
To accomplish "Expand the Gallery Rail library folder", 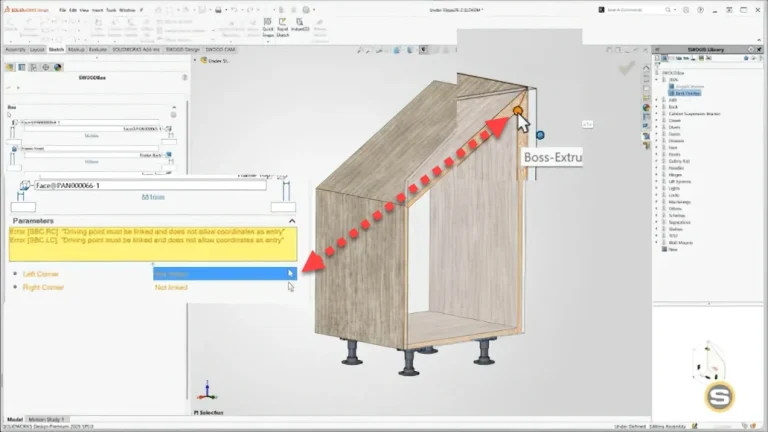I will (x=657, y=161).
